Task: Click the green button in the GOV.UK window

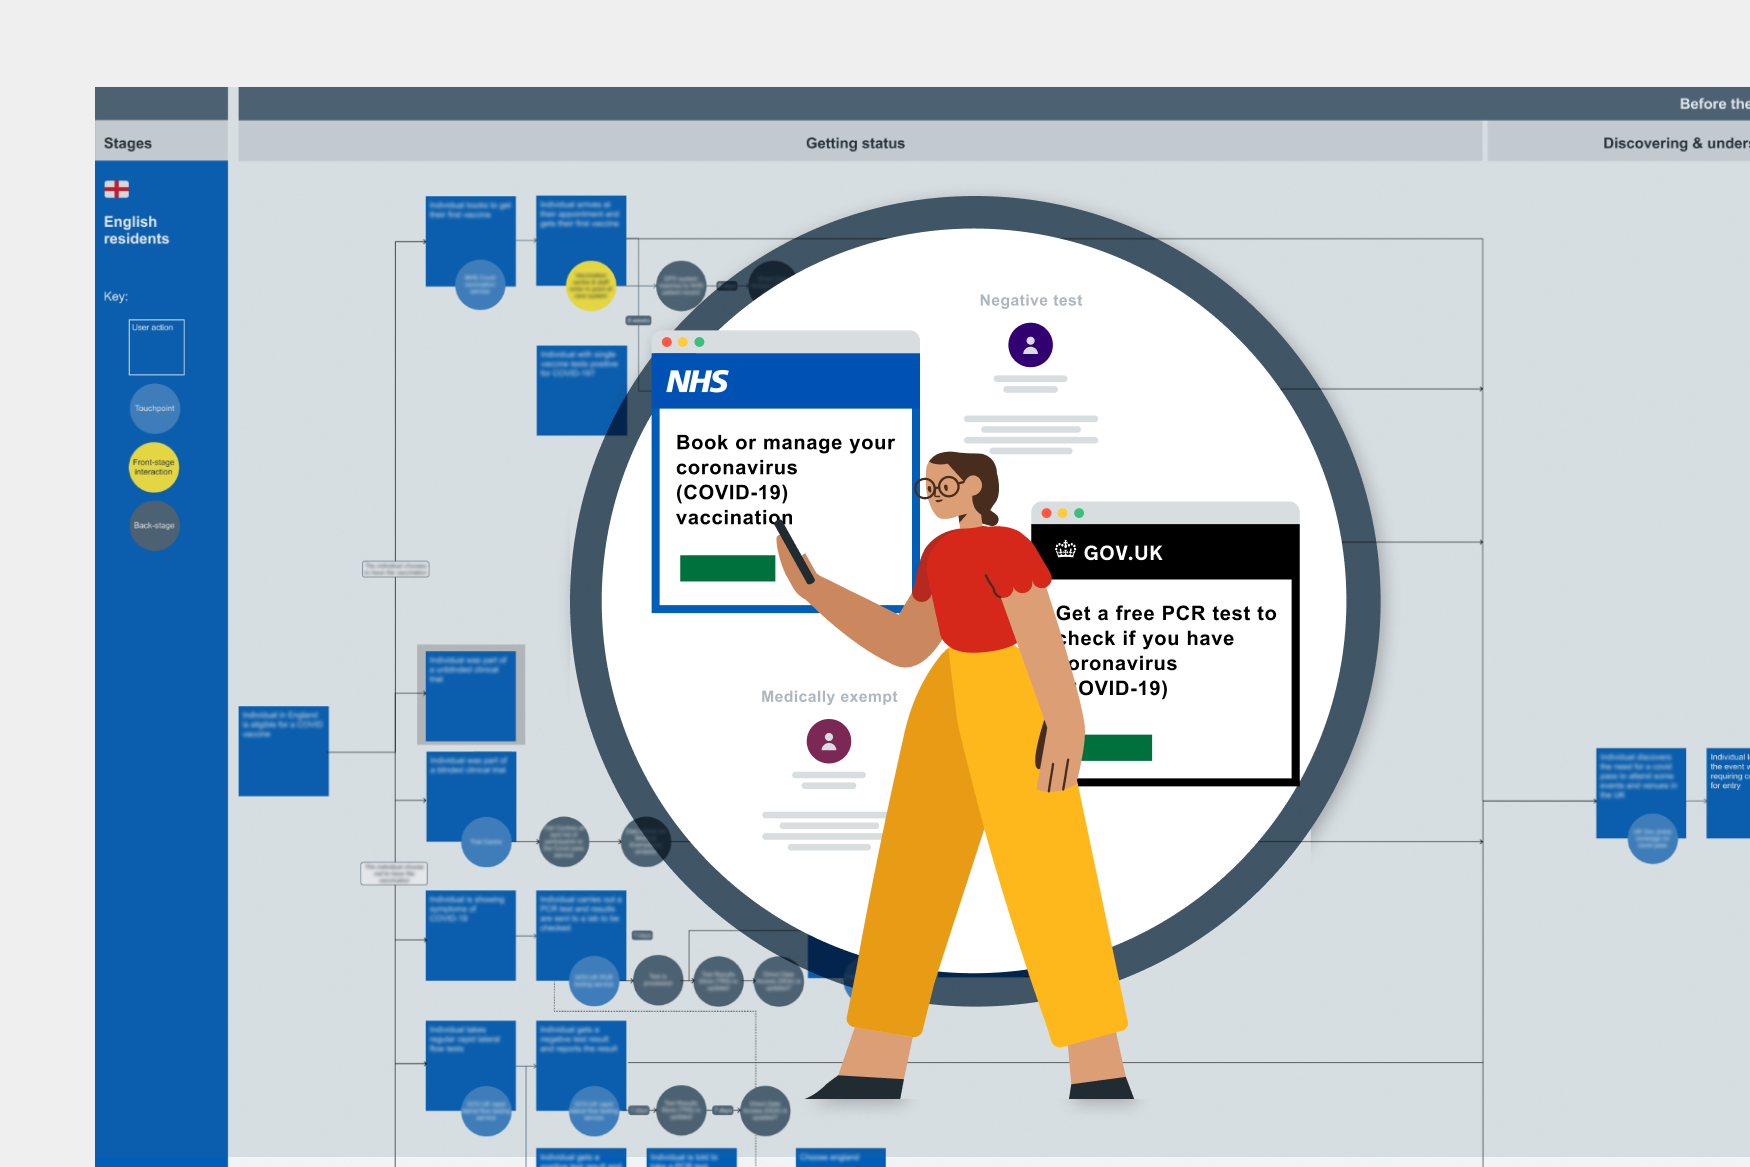Action: (x=1116, y=747)
